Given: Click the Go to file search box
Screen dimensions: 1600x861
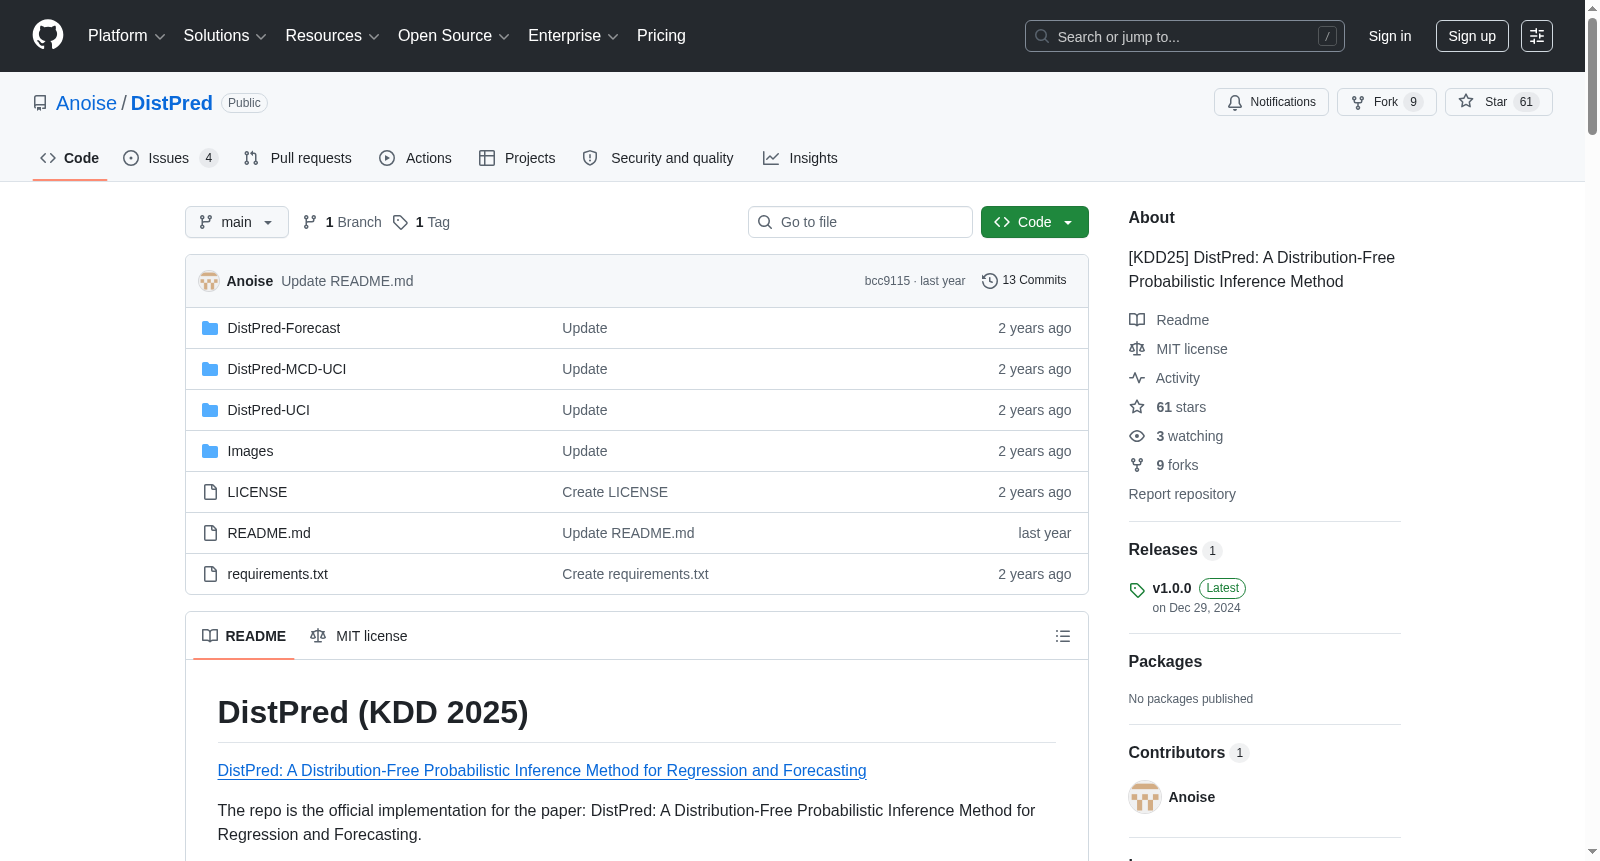Looking at the screenshot, I should click(x=860, y=222).
